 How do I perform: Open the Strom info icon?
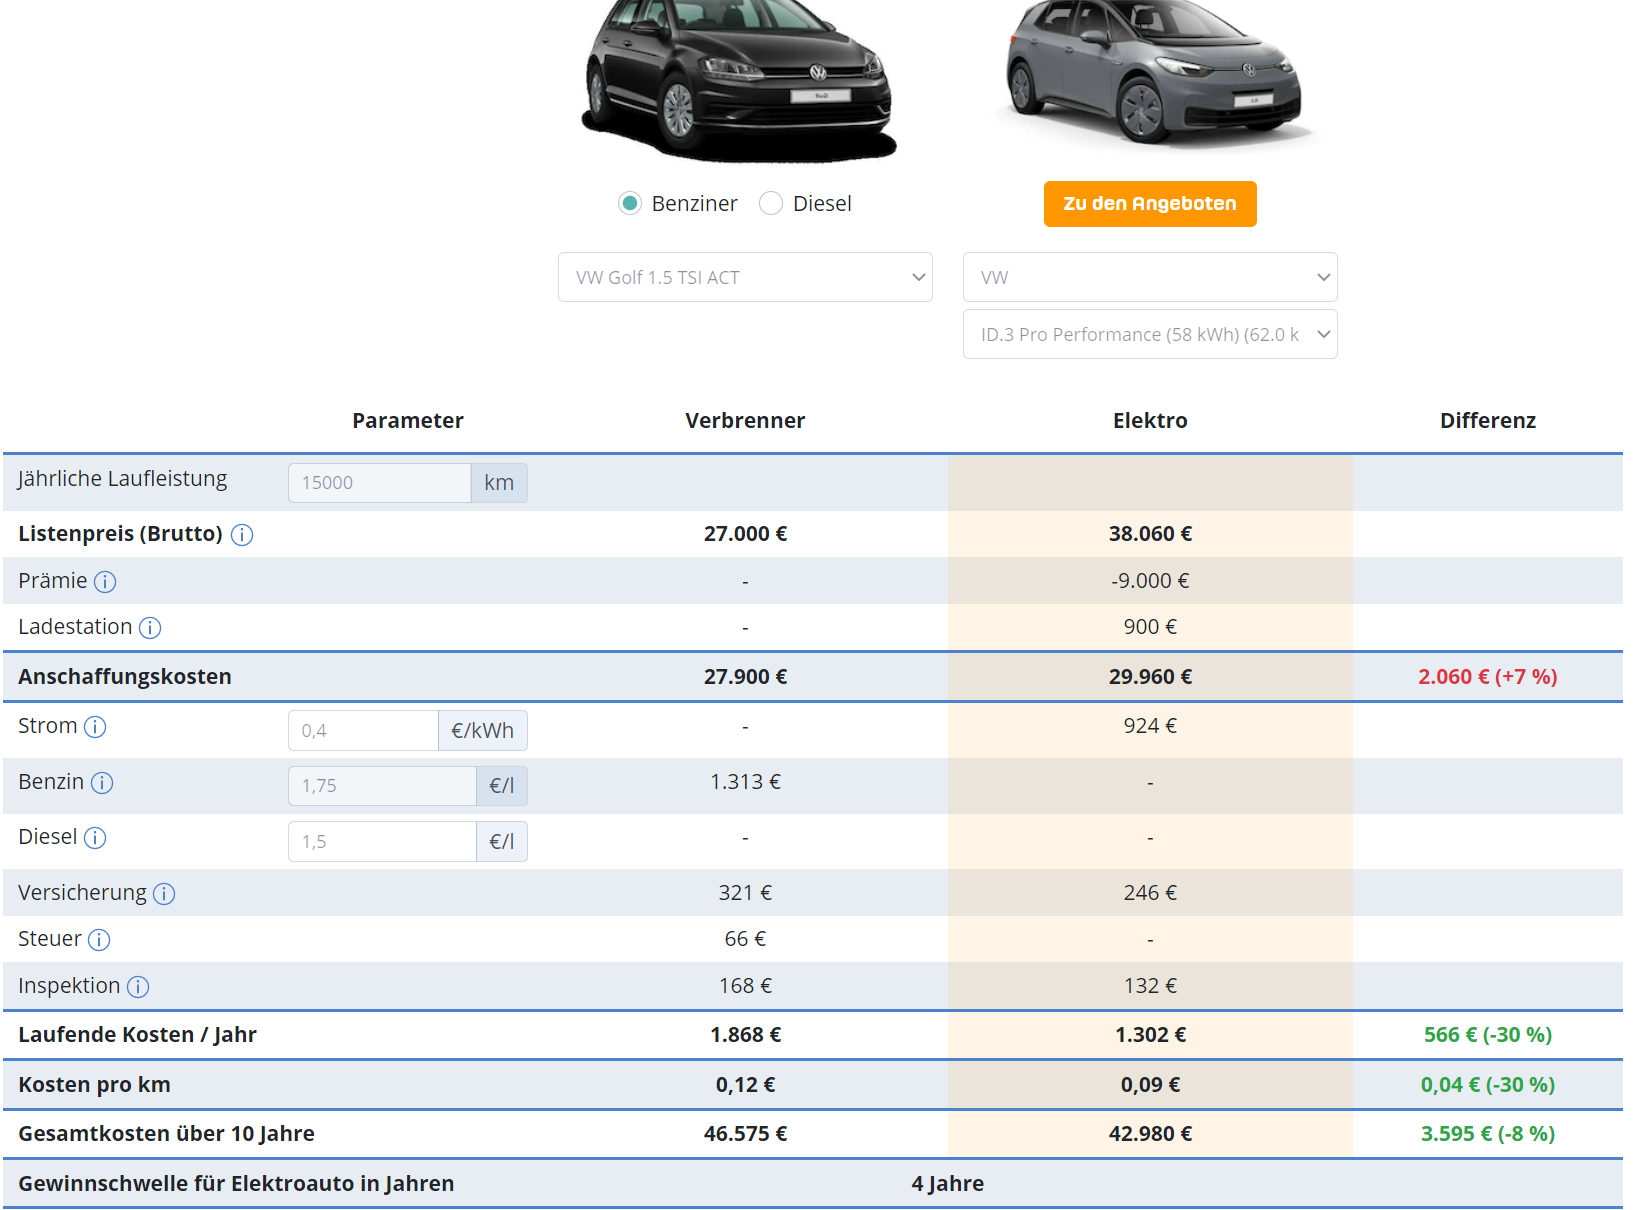pyautogui.click(x=95, y=727)
